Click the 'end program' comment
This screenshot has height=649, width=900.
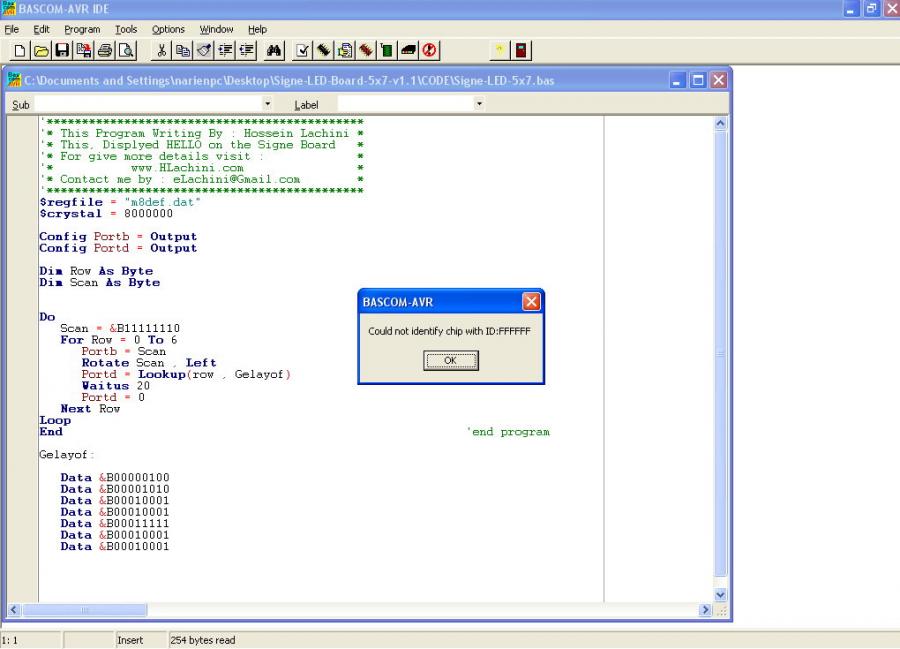[508, 432]
